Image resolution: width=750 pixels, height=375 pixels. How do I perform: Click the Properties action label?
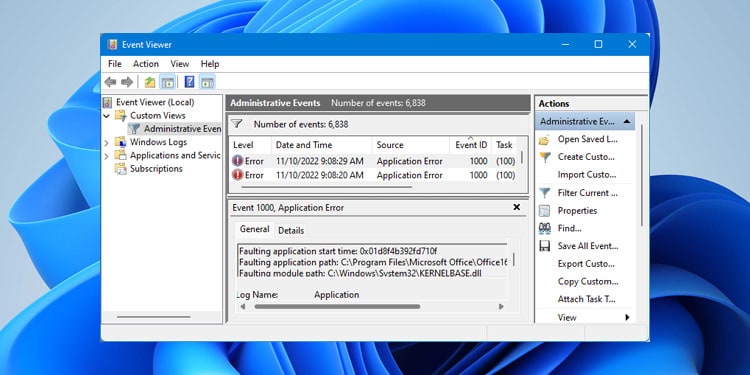(x=577, y=210)
